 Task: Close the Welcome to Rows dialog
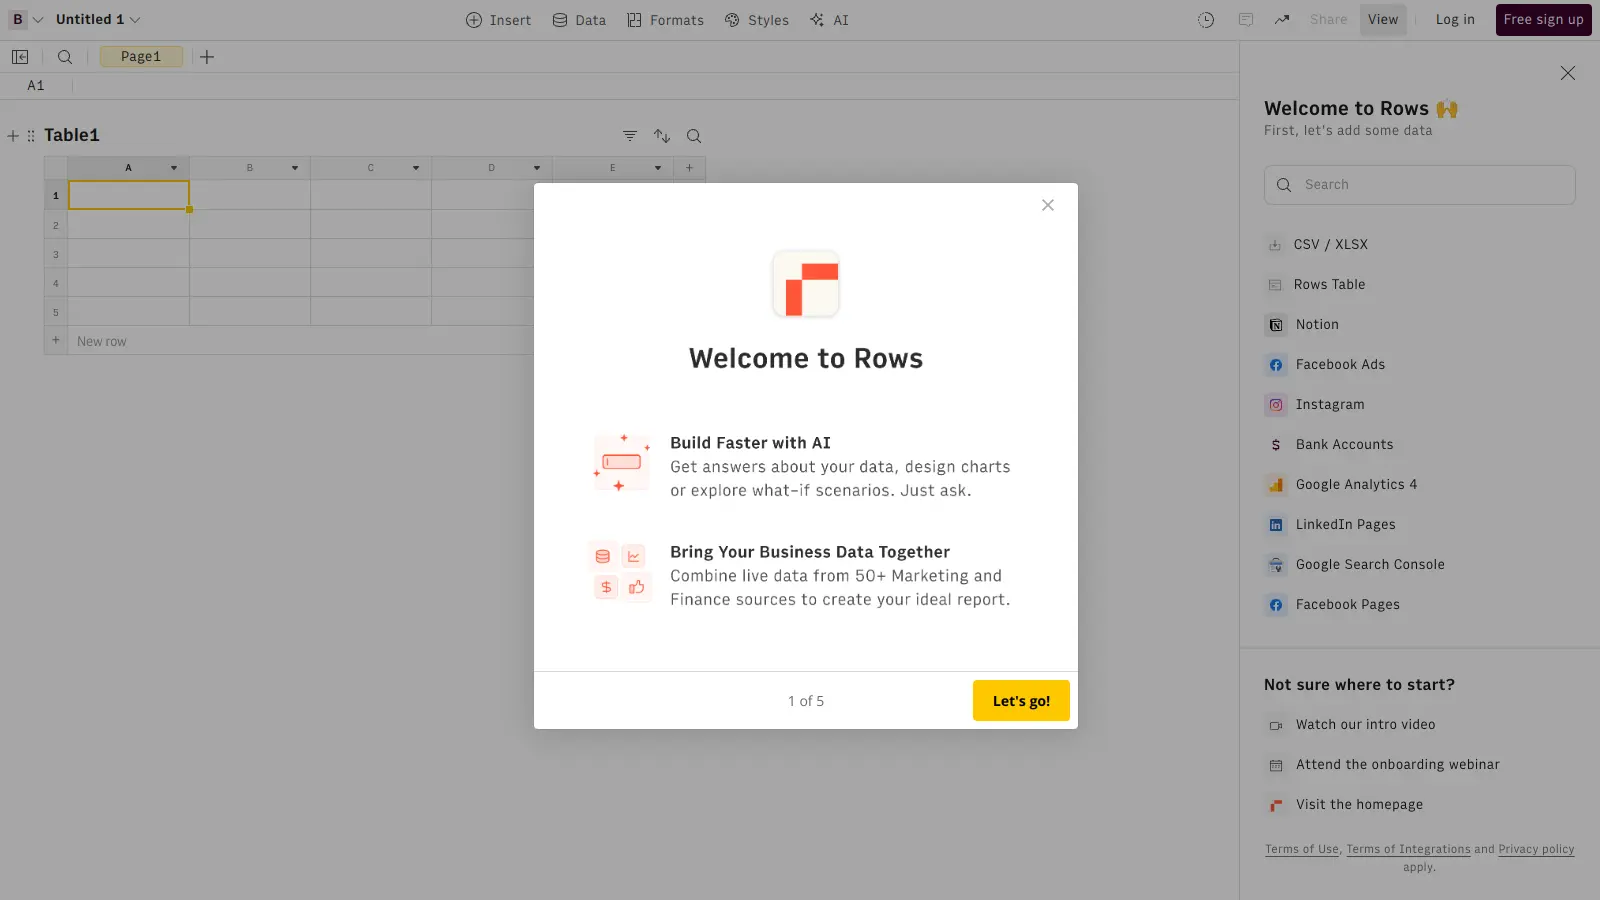1048,205
